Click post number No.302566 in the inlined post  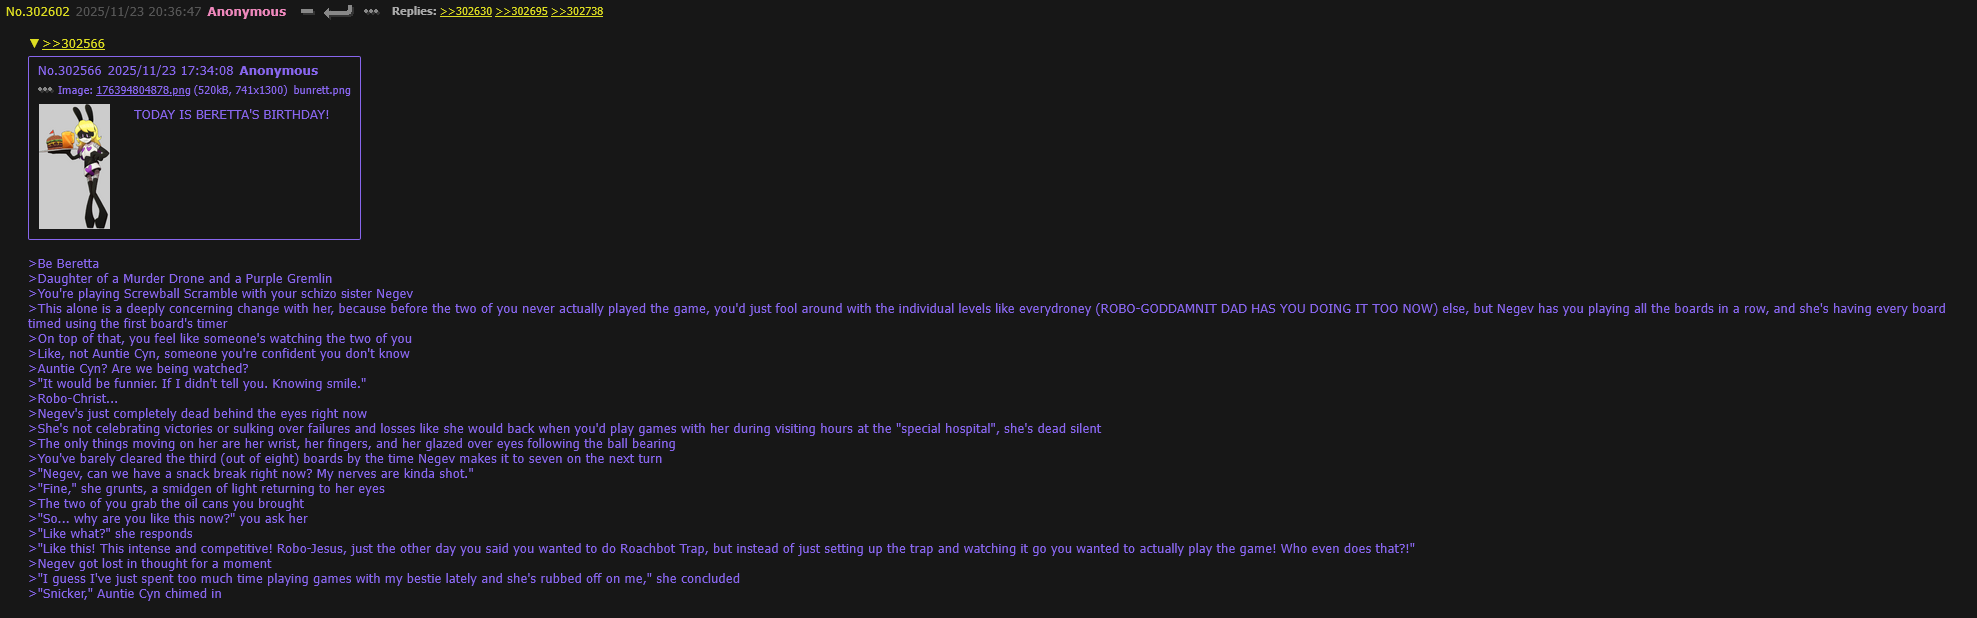(x=70, y=71)
